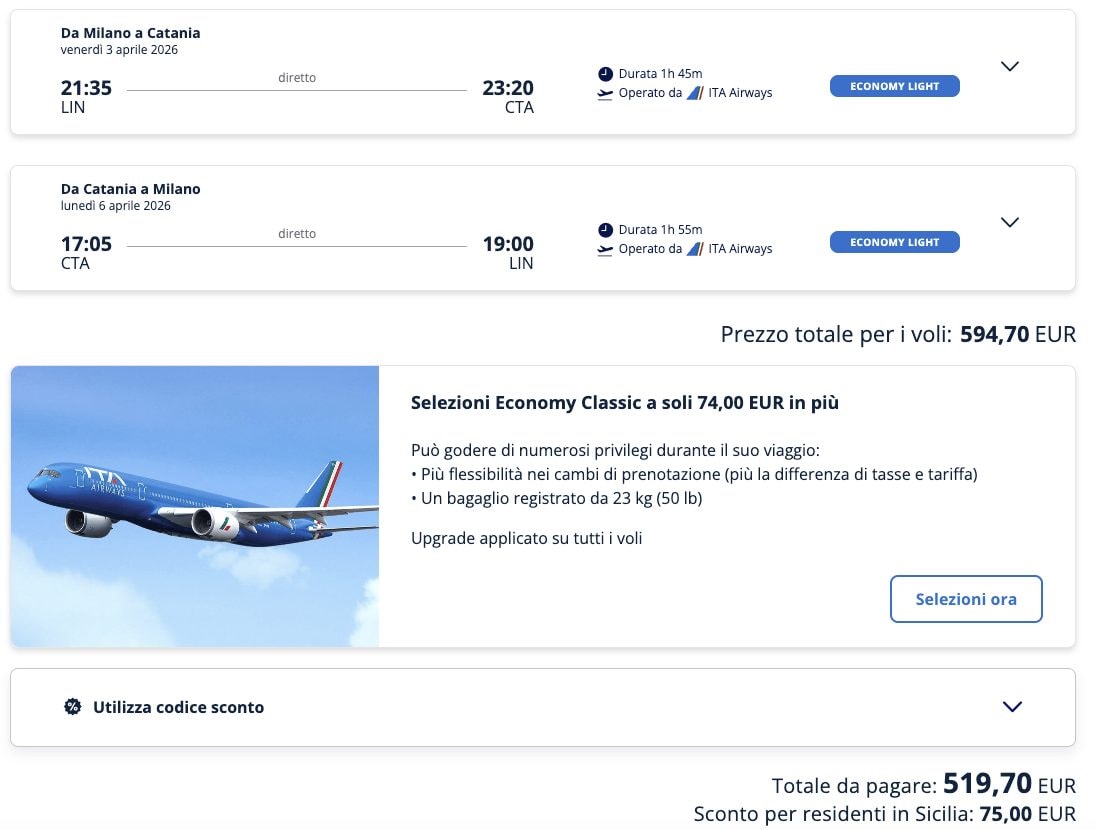Expand the Milano to Catania flight details
The height and width of the screenshot is (830, 1097).
pyautogui.click(x=1010, y=66)
